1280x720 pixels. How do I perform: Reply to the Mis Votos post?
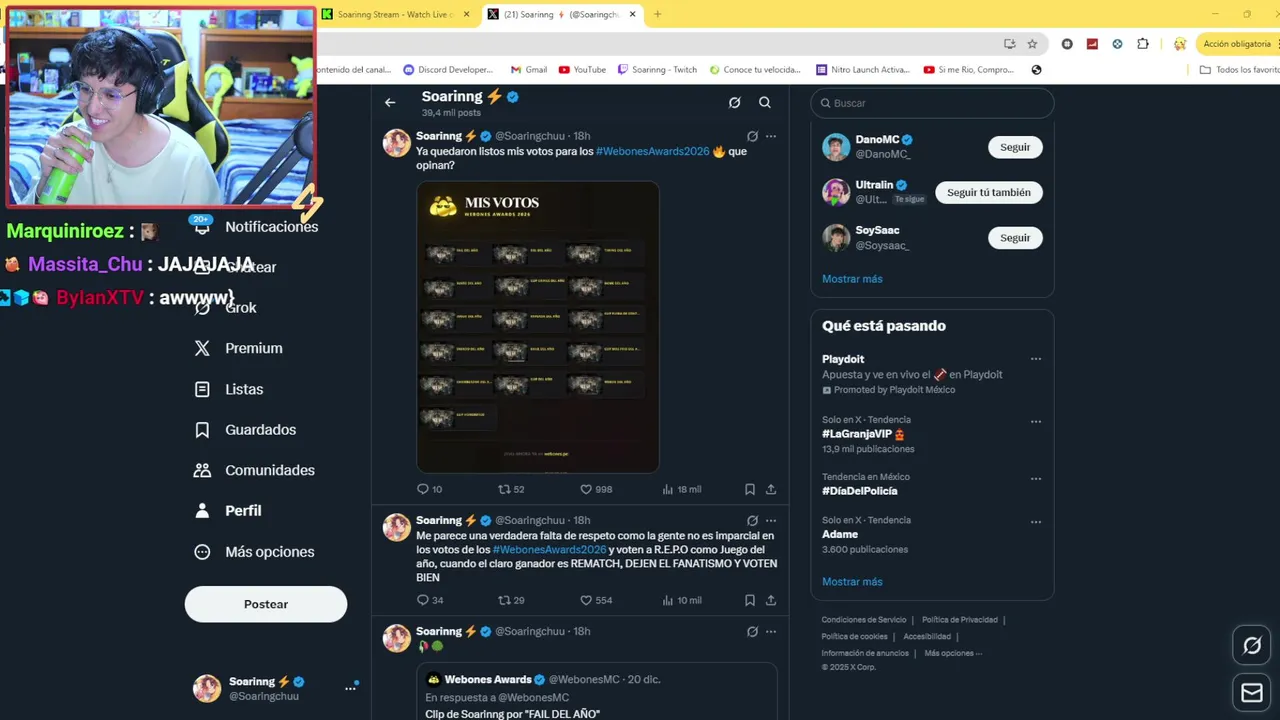point(429,489)
